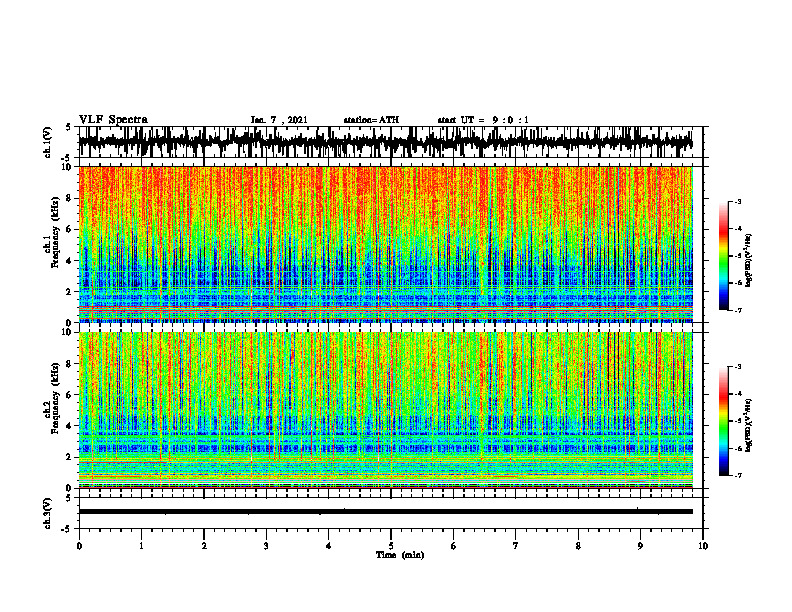Click the 'Time (min)' axis title
This screenshot has width=792, height=612.
click(x=400, y=555)
